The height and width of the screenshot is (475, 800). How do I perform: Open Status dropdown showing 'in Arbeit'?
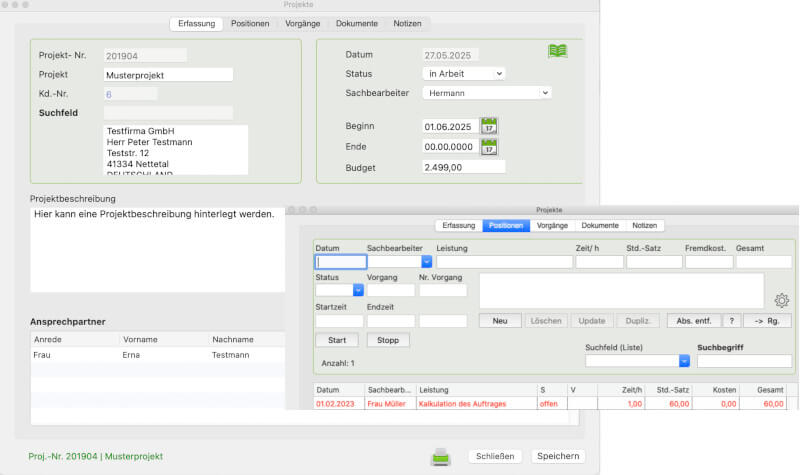tap(464, 73)
